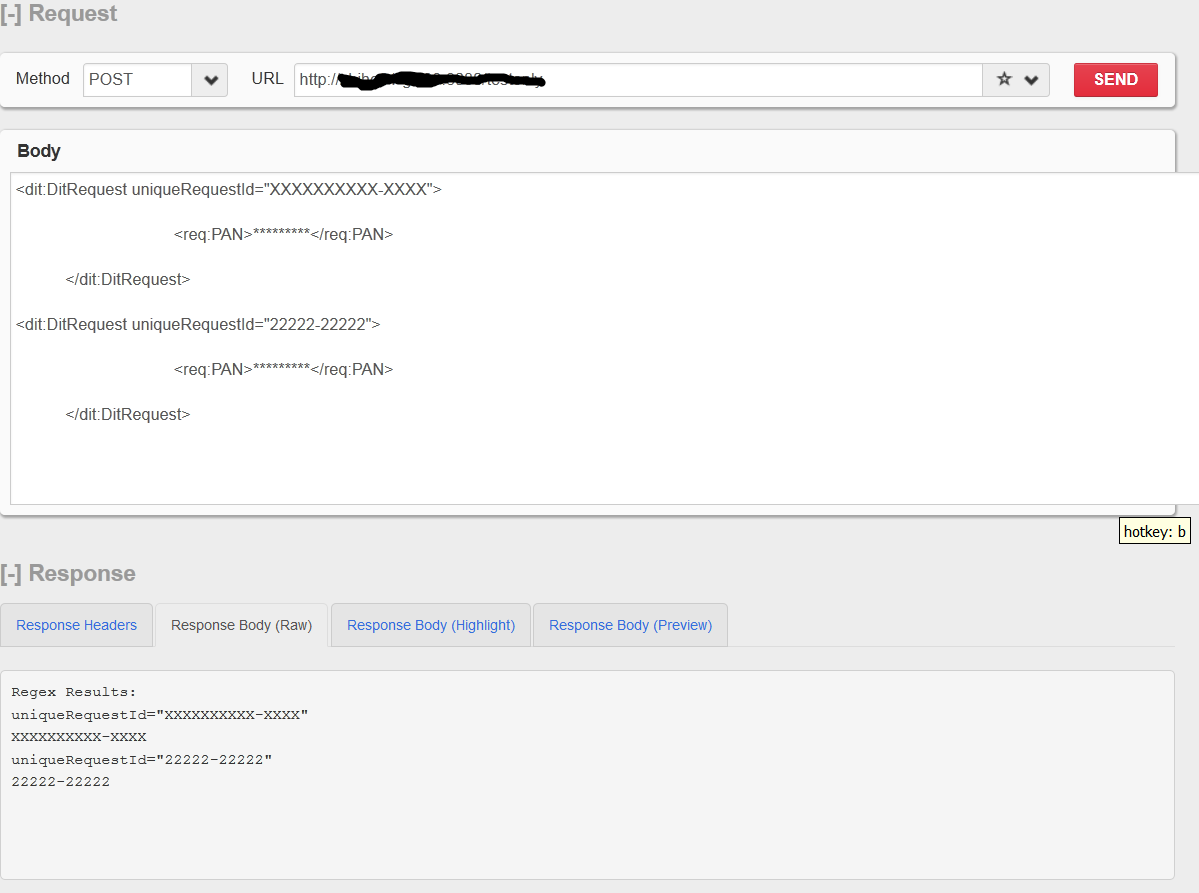
Task: Open the Response Body (Preview) tab
Action: click(629, 624)
